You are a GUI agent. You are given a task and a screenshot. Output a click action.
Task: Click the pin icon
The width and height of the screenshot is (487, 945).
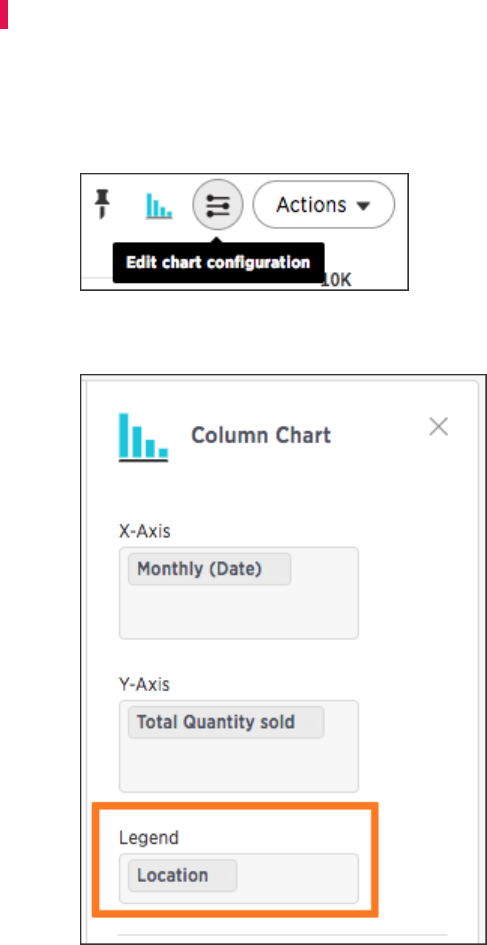(x=104, y=203)
